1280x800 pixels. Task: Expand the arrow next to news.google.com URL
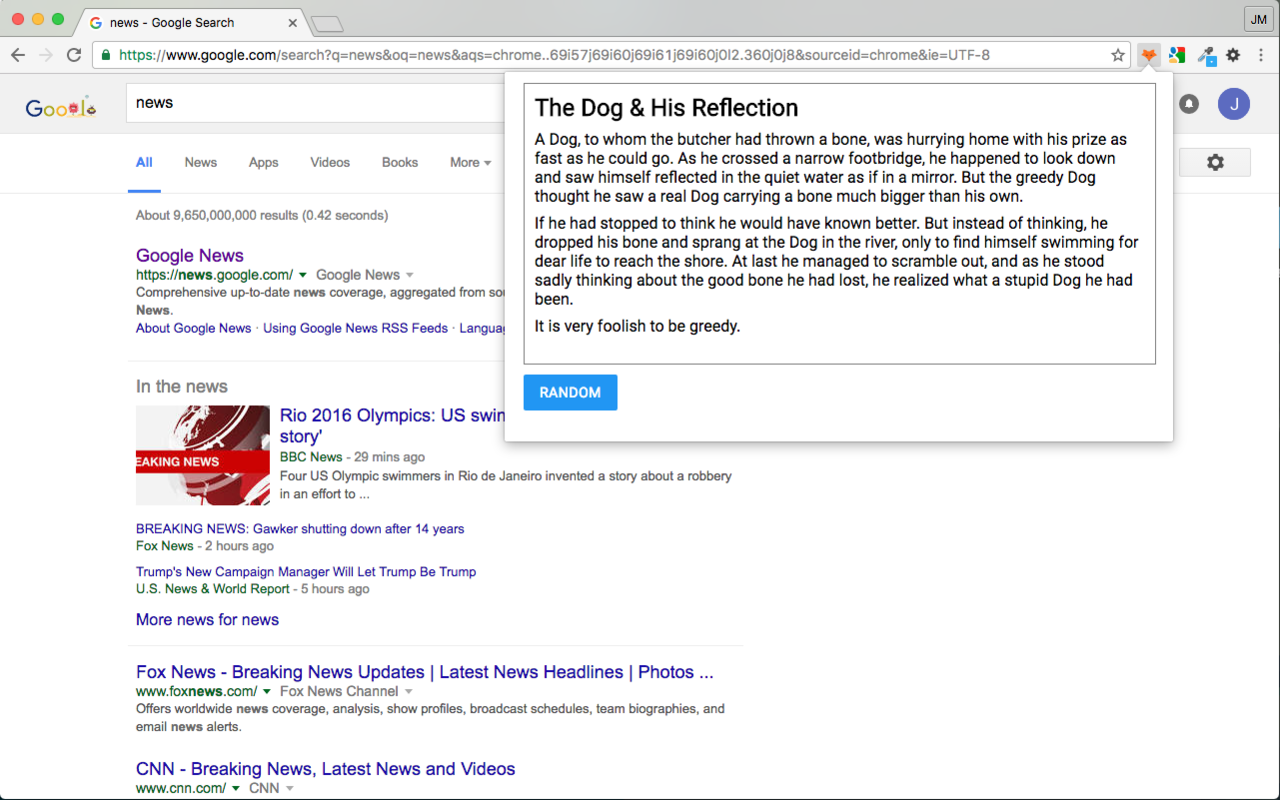(302, 275)
